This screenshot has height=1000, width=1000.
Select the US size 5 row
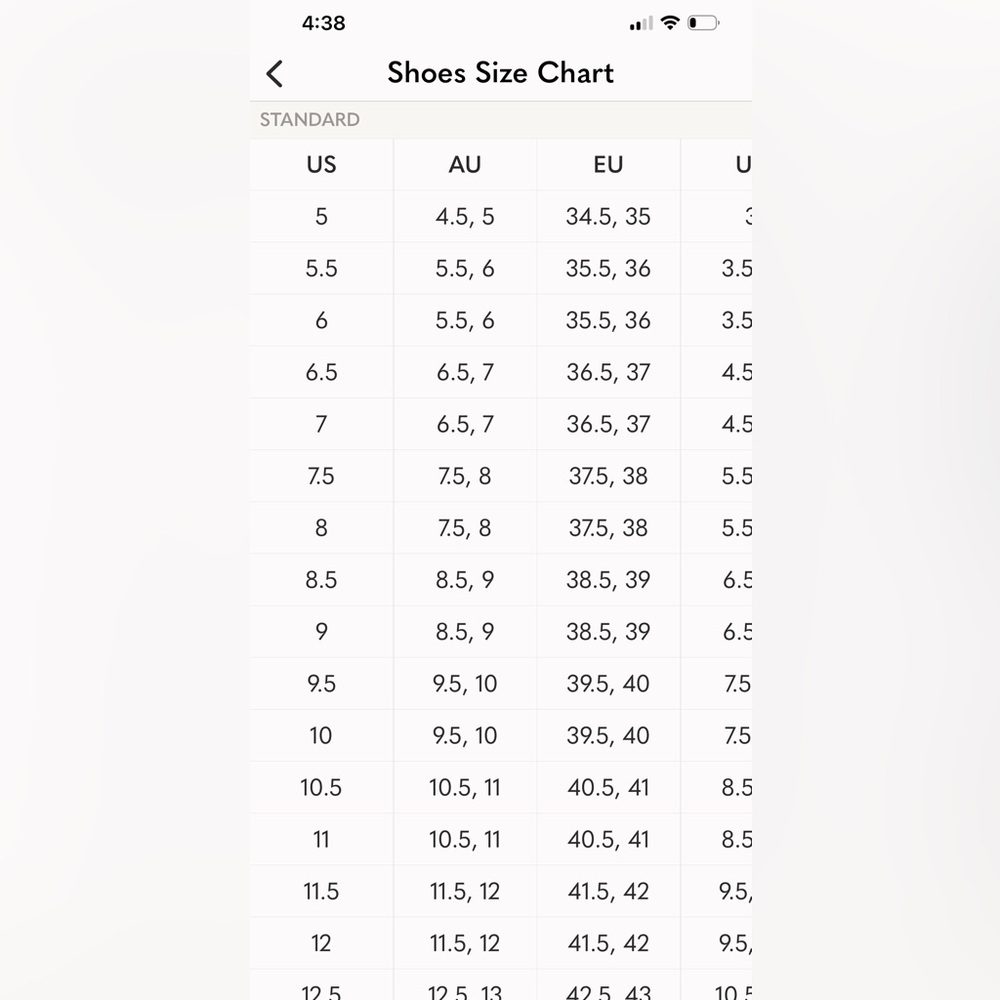(501, 217)
